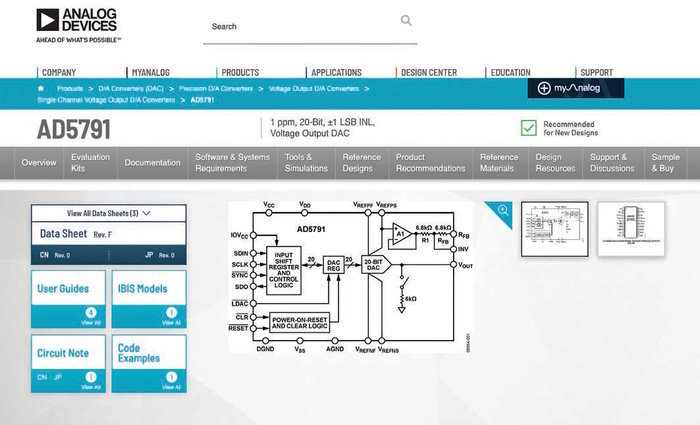Open the User Guides count badge

click(x=91, y=312)
